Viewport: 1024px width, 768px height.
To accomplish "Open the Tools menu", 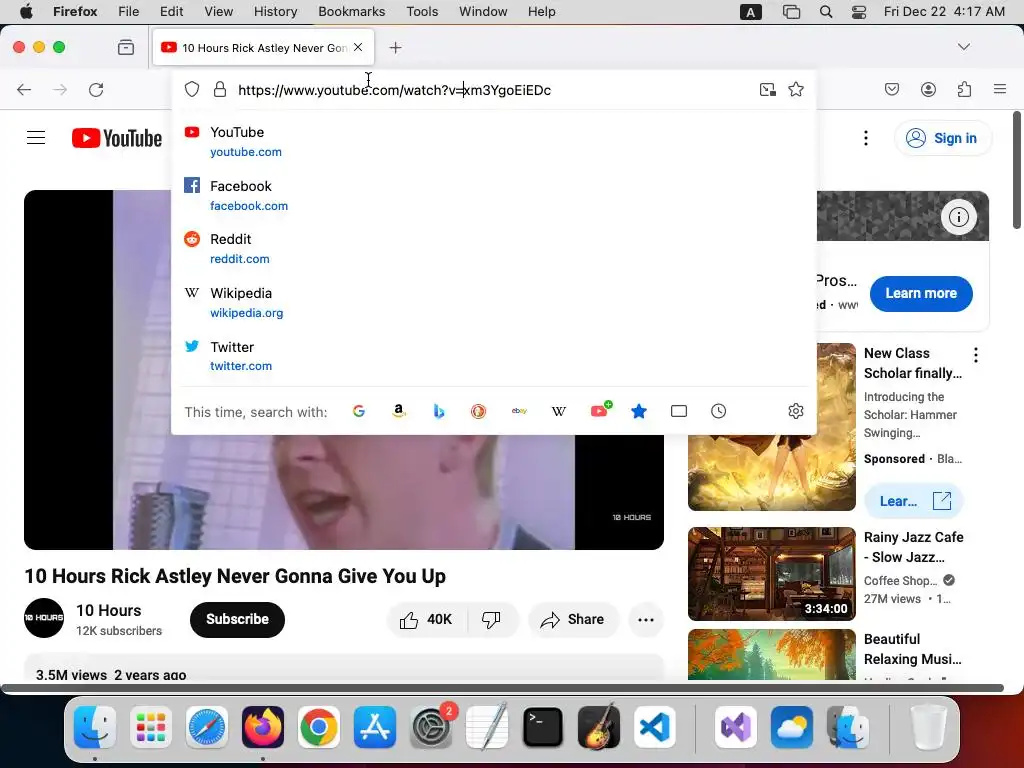I will point(422,12).
